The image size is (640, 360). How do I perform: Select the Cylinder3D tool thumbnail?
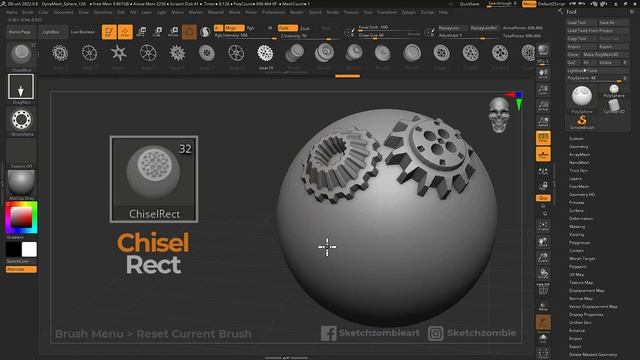point(614,107)
